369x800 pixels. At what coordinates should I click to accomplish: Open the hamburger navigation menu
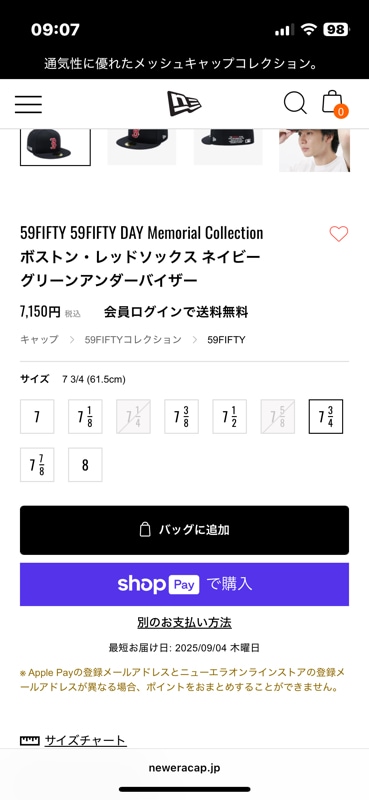pos(28,104)
